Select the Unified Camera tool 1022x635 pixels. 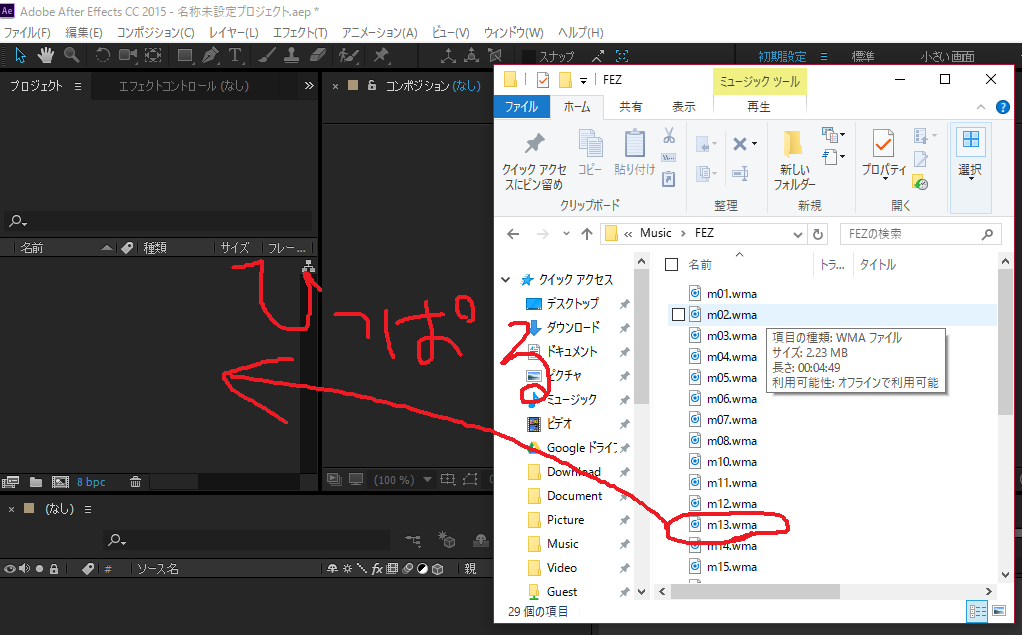(x=128, y=55)
